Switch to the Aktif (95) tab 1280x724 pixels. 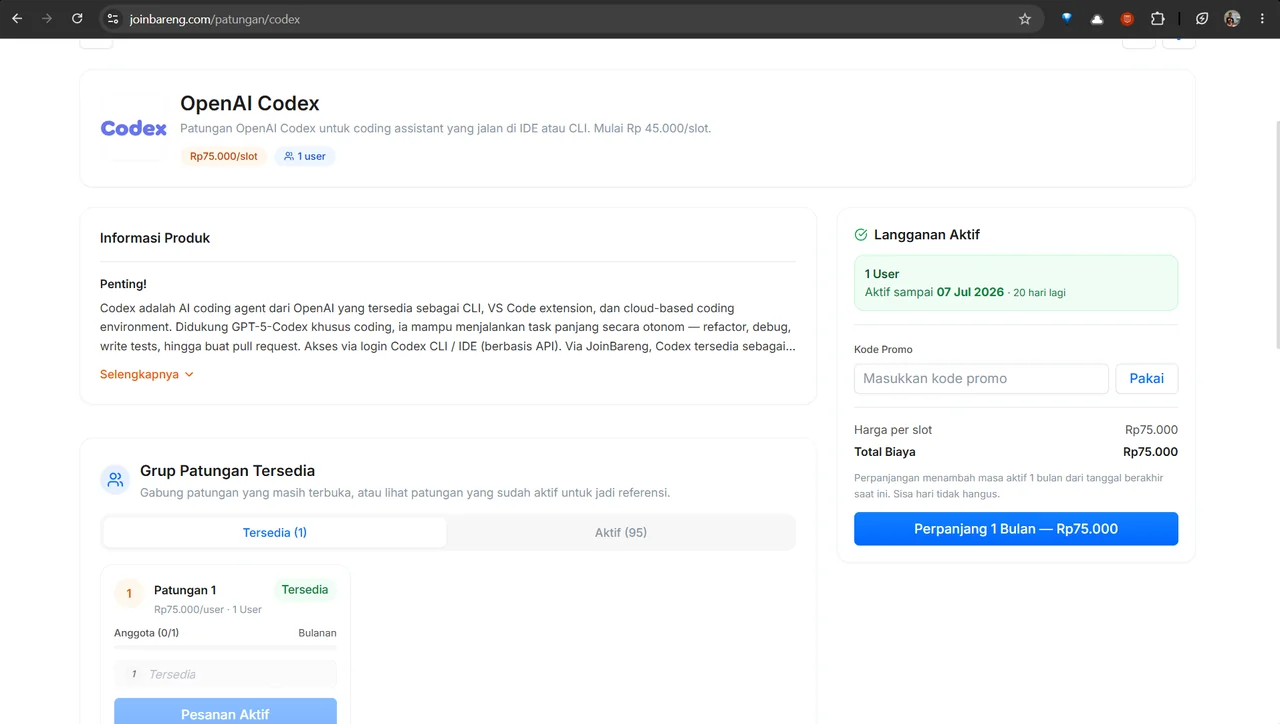click(x=621, y=532)
